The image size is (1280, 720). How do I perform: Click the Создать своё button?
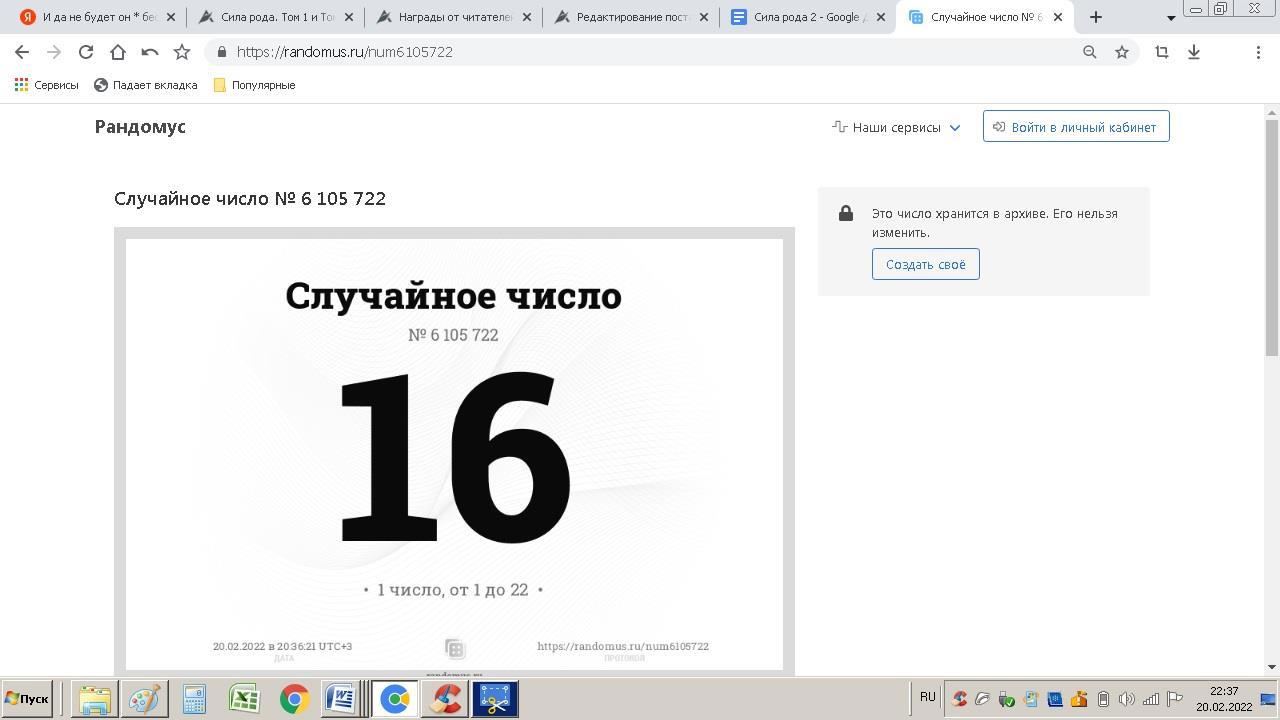tap(925, 264)
